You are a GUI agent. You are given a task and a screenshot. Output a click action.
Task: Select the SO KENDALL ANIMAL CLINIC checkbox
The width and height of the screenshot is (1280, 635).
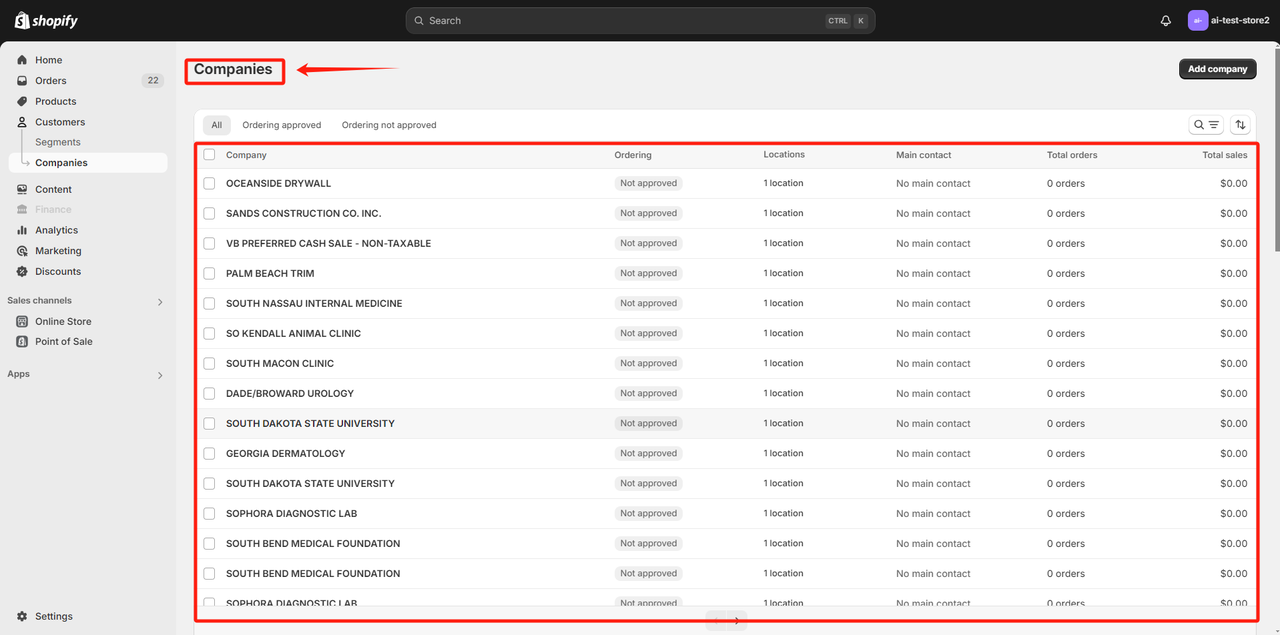click(209, 333)
